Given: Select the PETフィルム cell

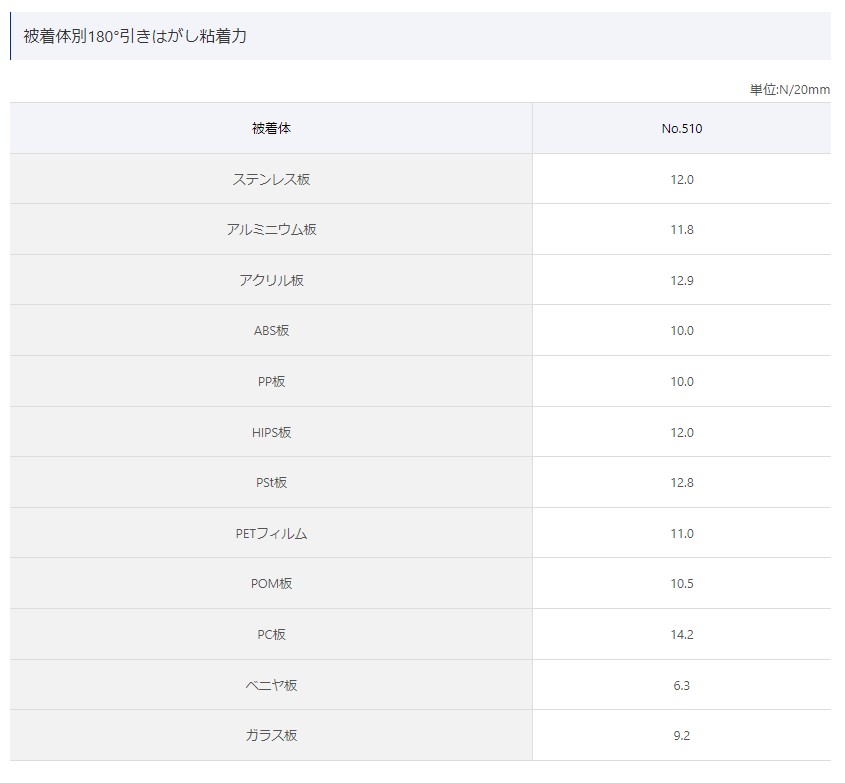Looking at the screenshot, I should 271,533.
